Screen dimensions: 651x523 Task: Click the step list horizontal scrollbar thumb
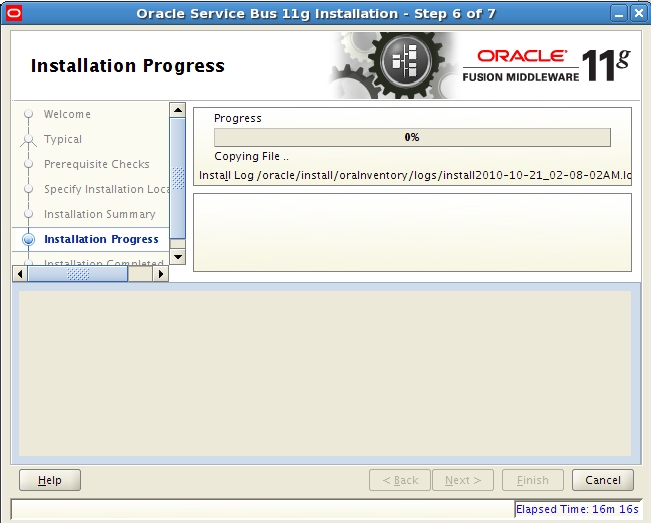click(78, 274)
